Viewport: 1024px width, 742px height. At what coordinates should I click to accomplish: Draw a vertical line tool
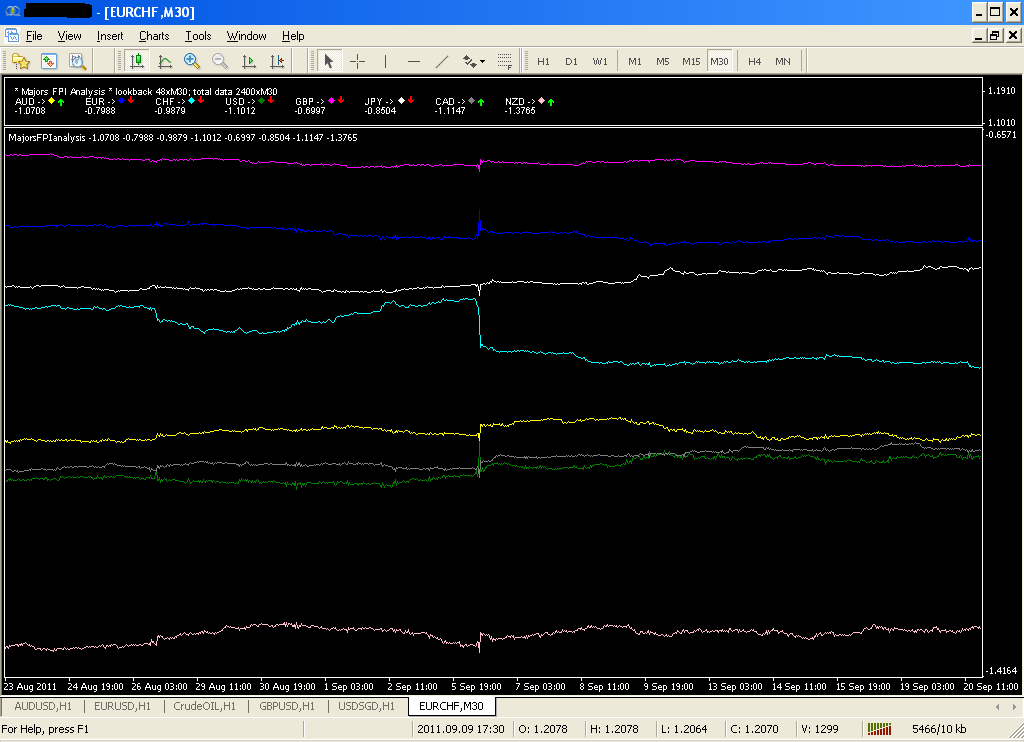385,61
